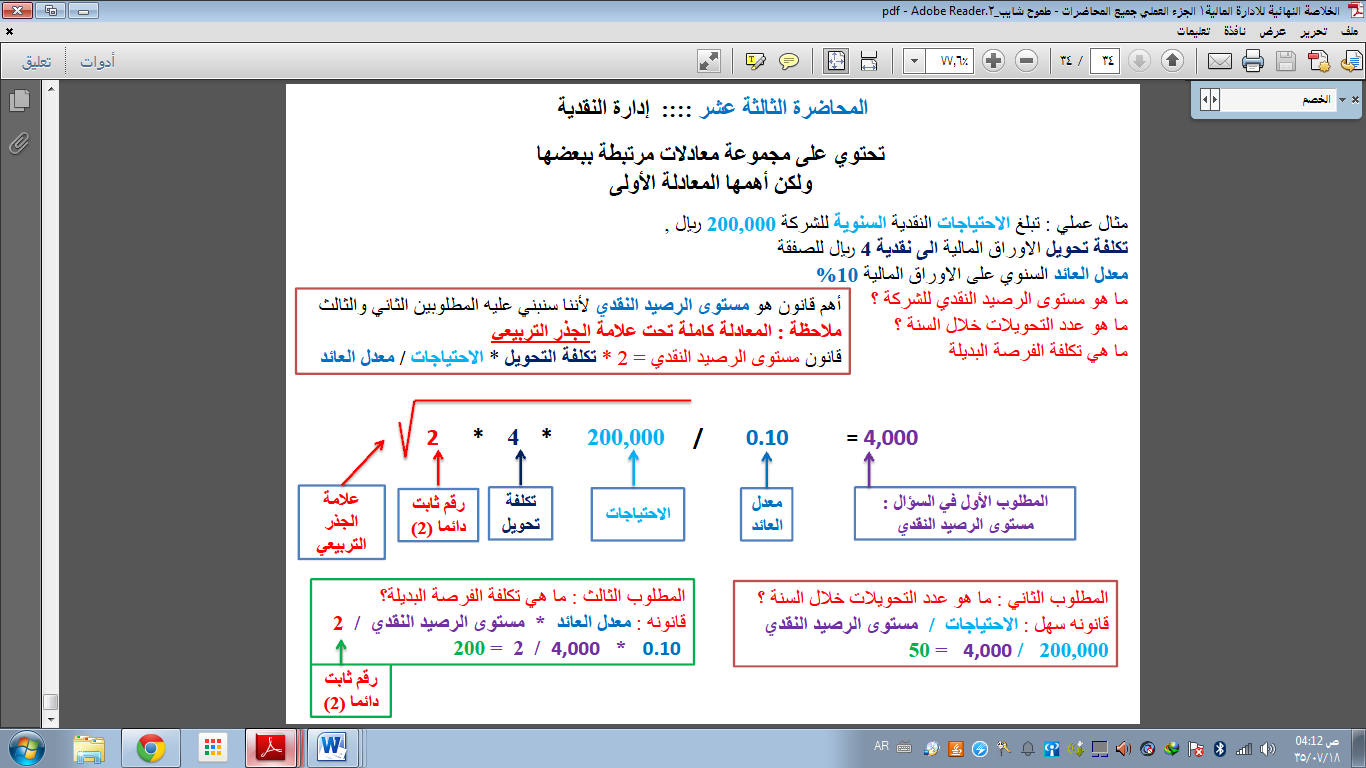This screenshot has height=768, width=1366.
Task: Print the document using the printer icon
Action: [1252, 61]
